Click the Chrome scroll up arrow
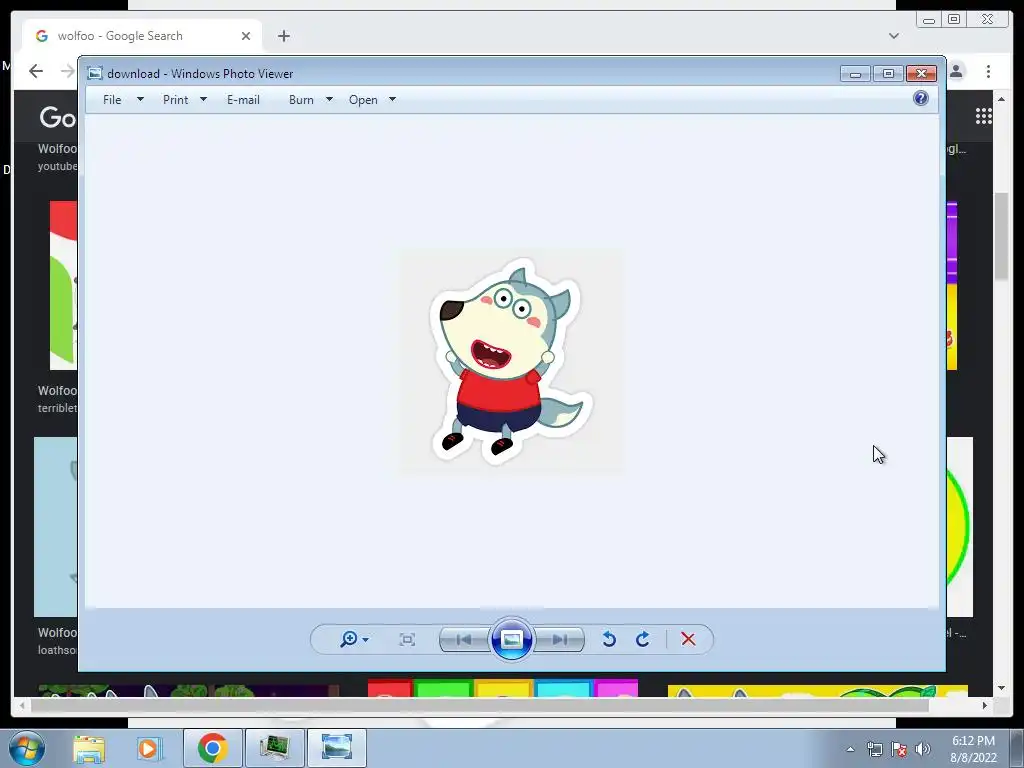This screenshot has width=1024, height=768. (x=1001, y=99)
